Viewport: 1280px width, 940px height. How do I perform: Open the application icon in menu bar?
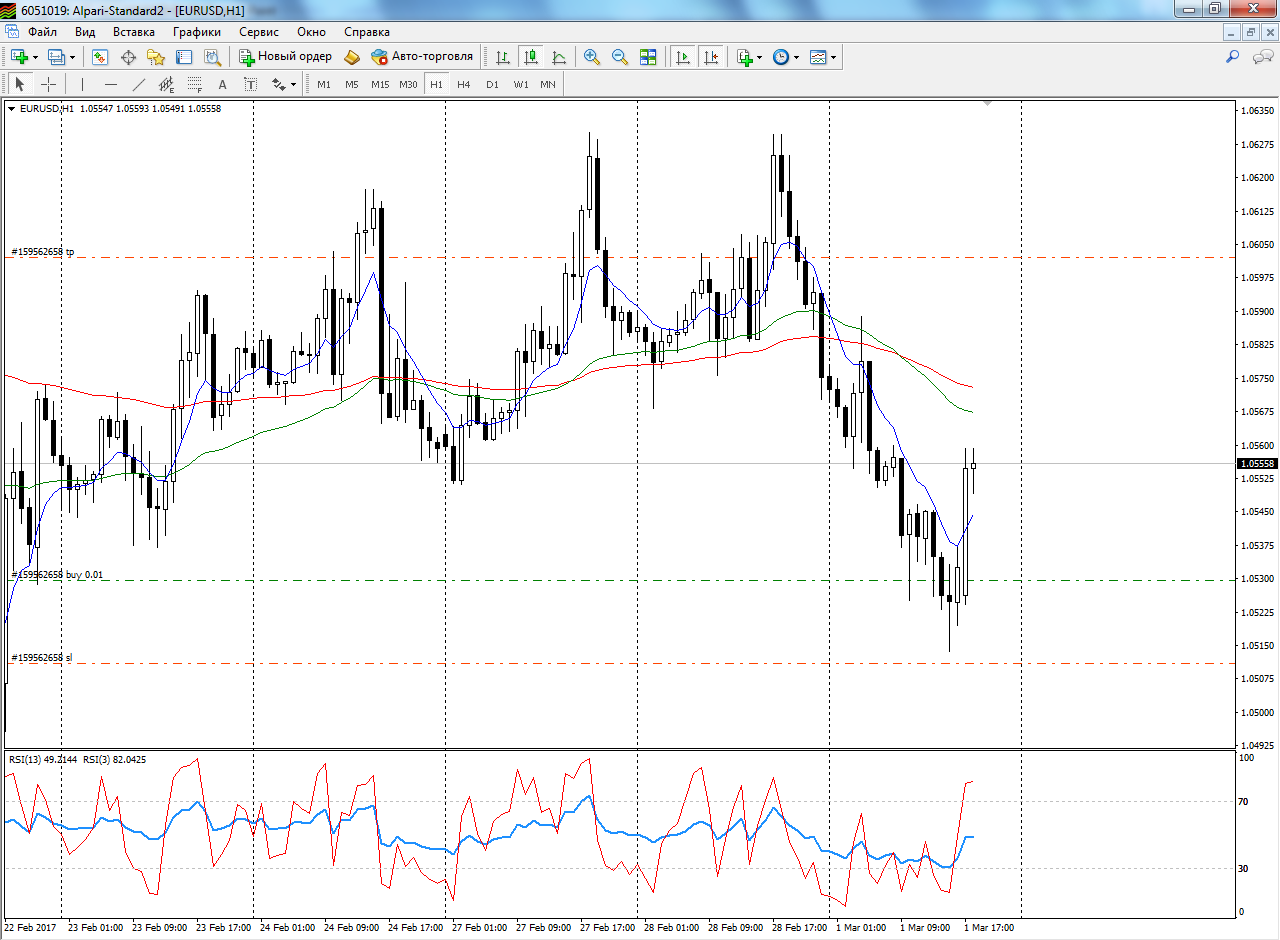(11, 31)
